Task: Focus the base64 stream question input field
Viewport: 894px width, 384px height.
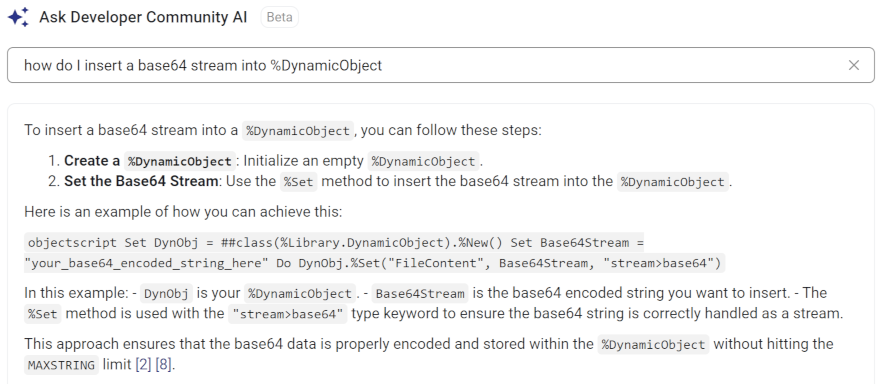Action: (440, 65)
